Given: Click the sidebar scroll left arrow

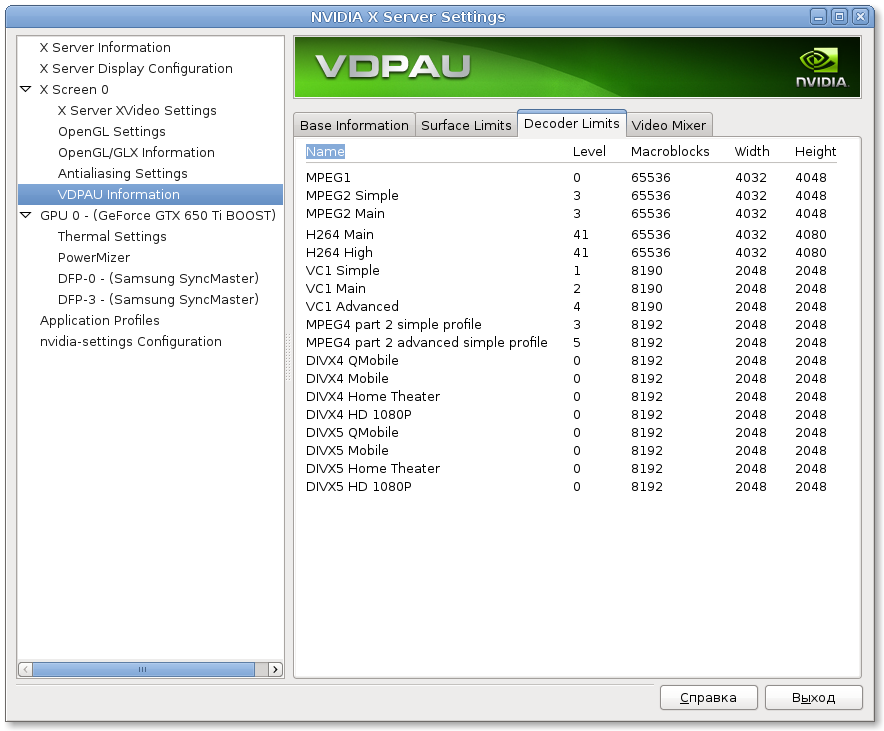Looking at the screenshot, I should [25, 669].
